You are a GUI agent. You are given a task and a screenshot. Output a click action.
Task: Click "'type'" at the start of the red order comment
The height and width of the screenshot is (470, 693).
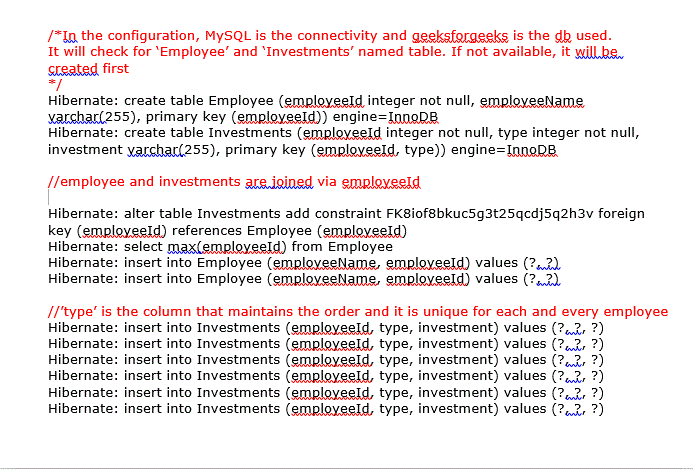click(x=80, y=312)
